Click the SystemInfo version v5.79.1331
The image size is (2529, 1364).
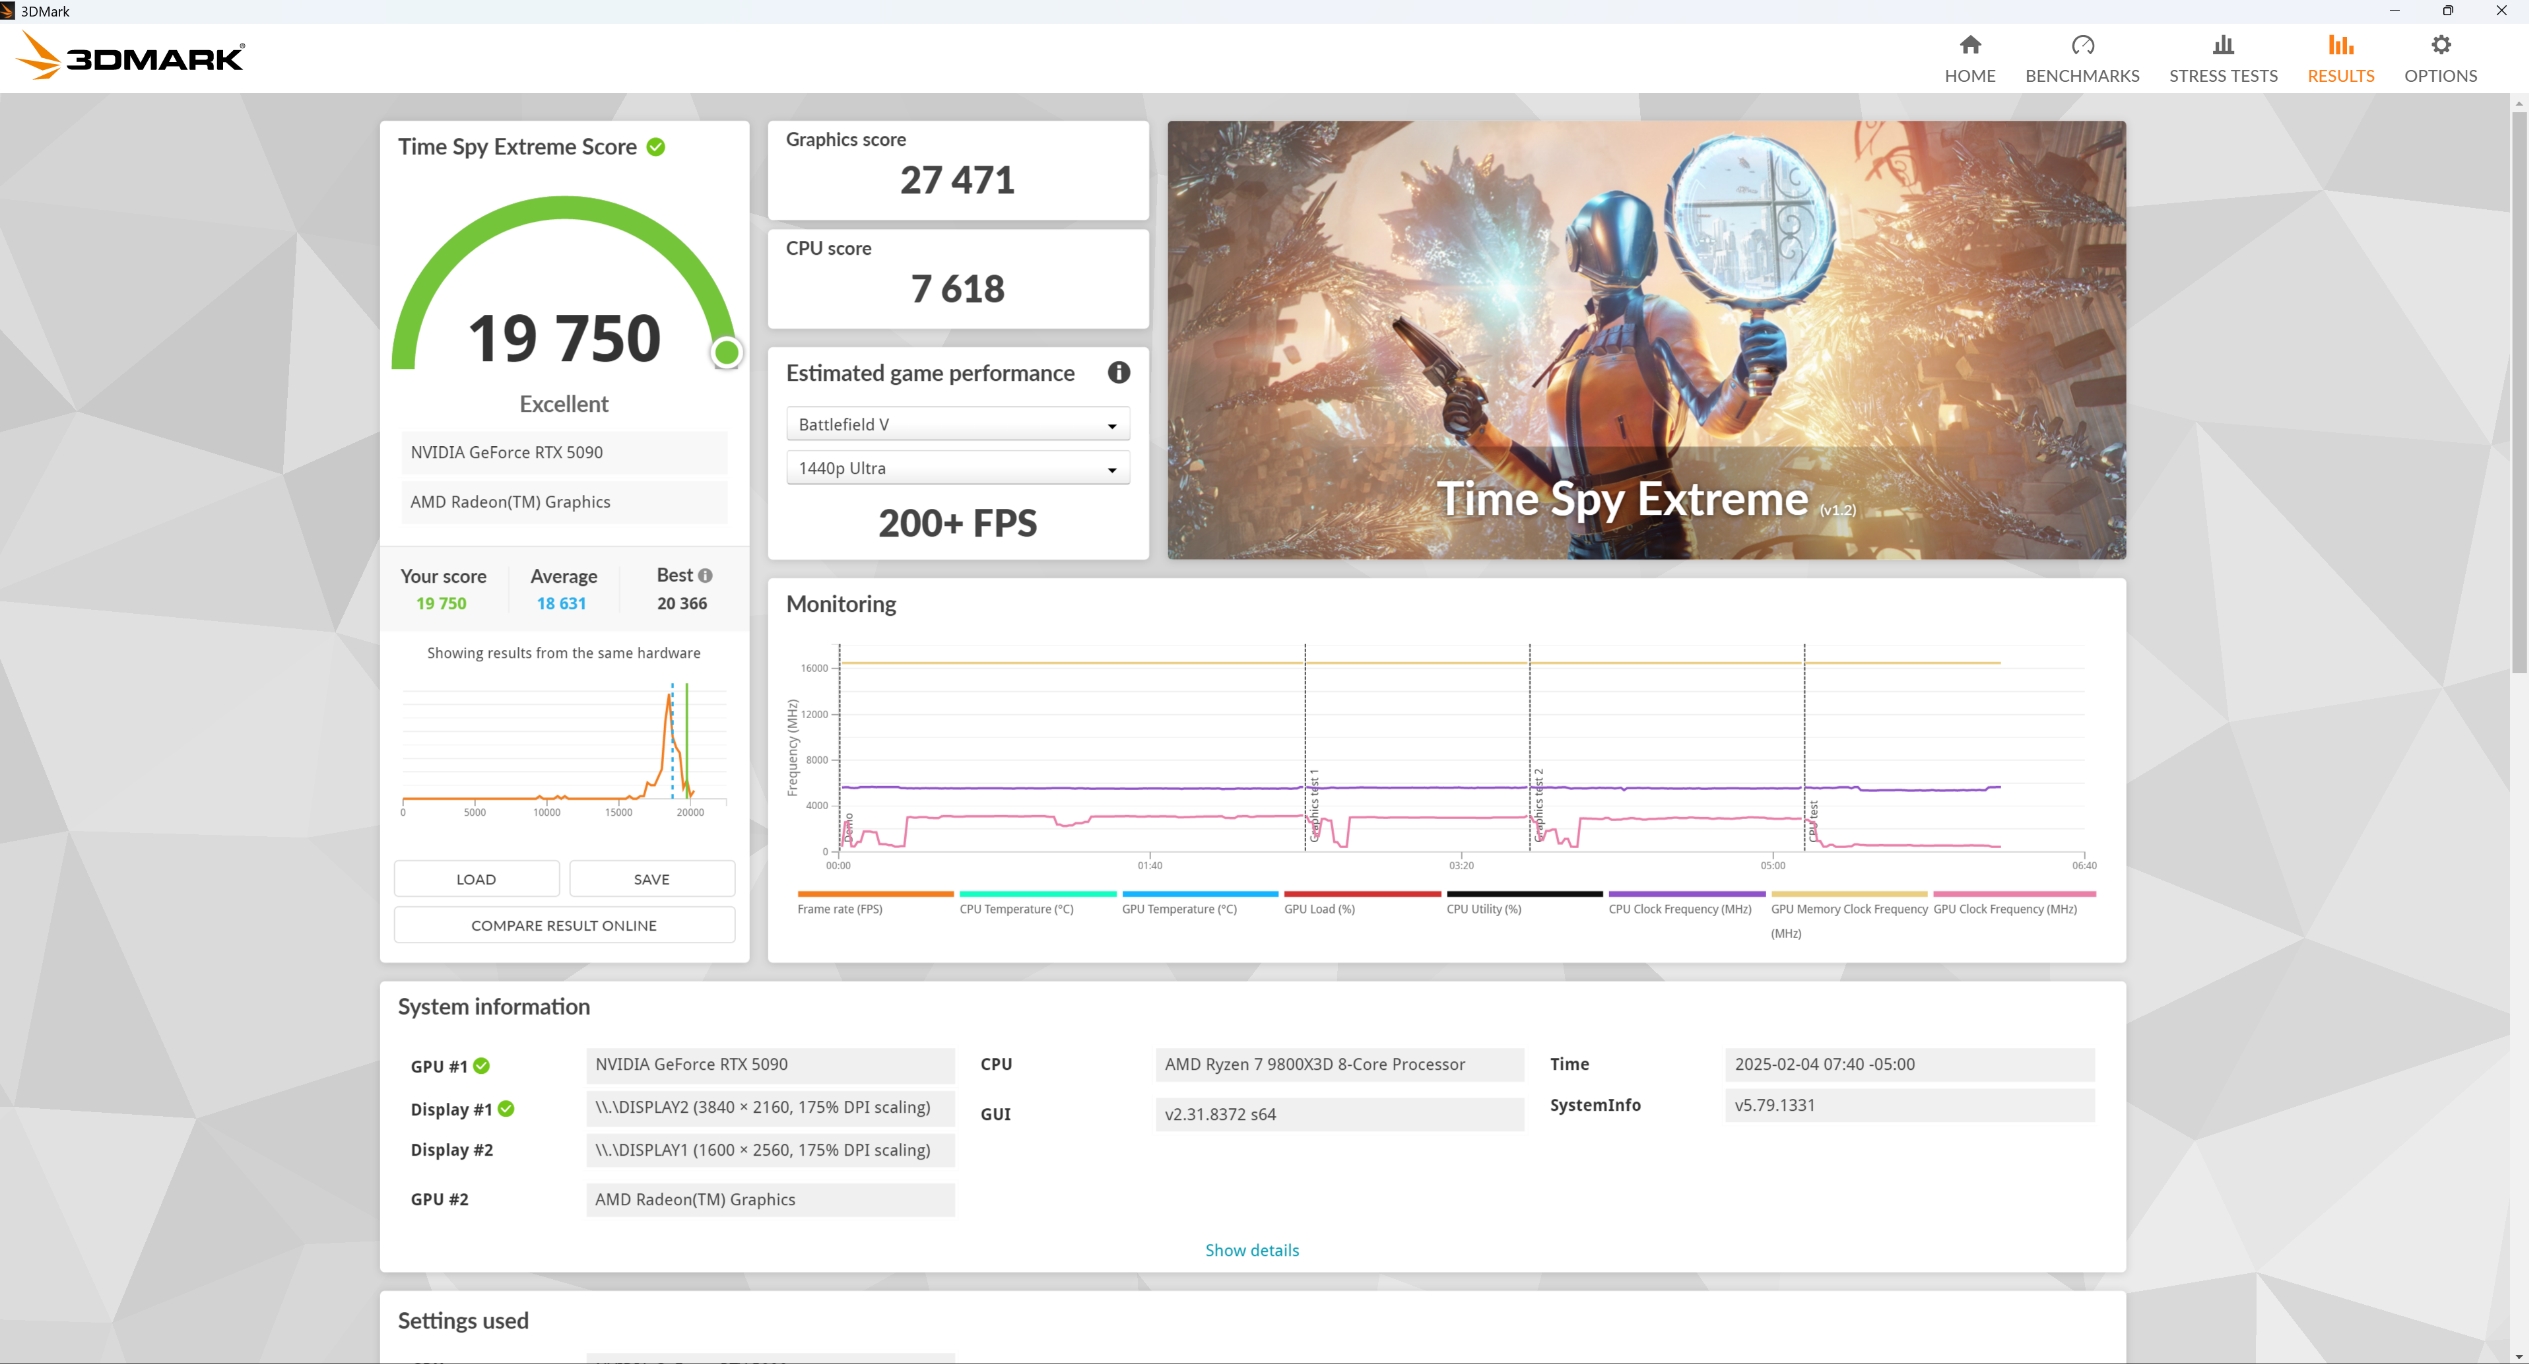1910,1105
